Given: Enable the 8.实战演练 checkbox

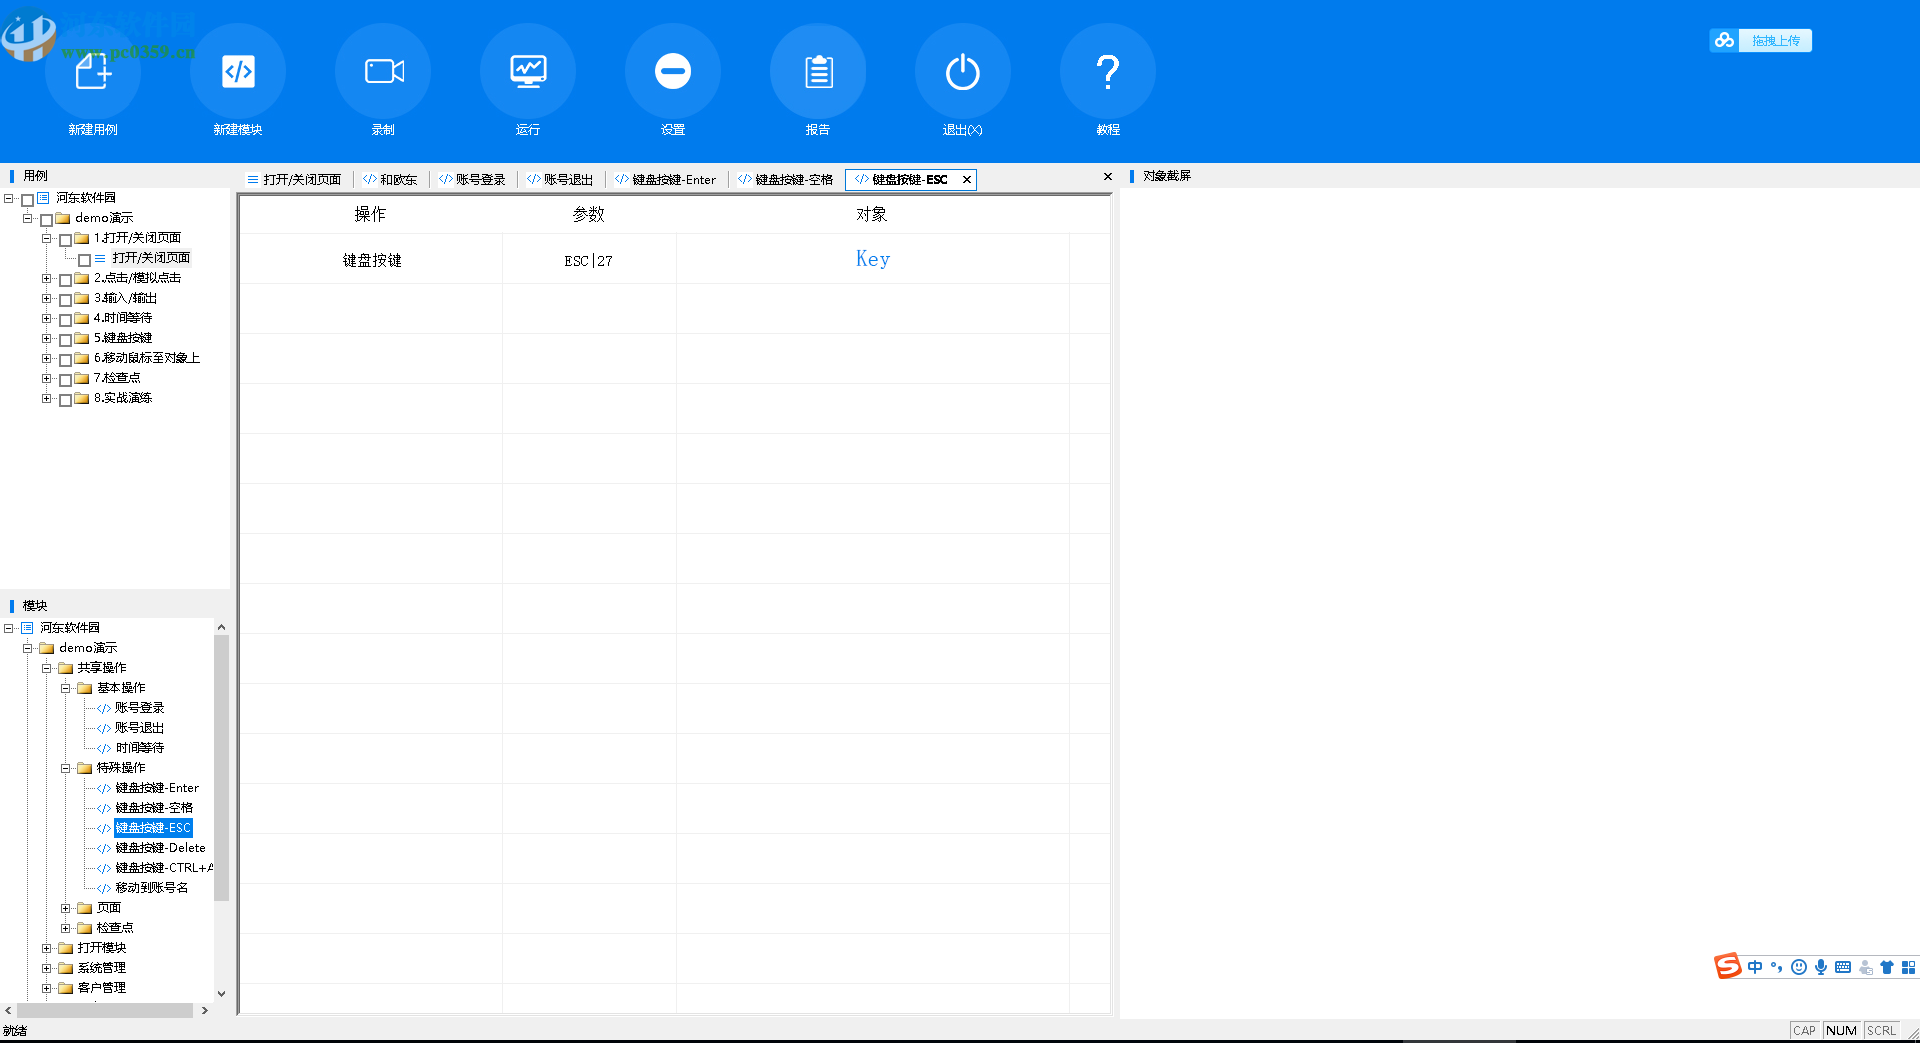Looking at the screenshot, I should tap(65, 399).
